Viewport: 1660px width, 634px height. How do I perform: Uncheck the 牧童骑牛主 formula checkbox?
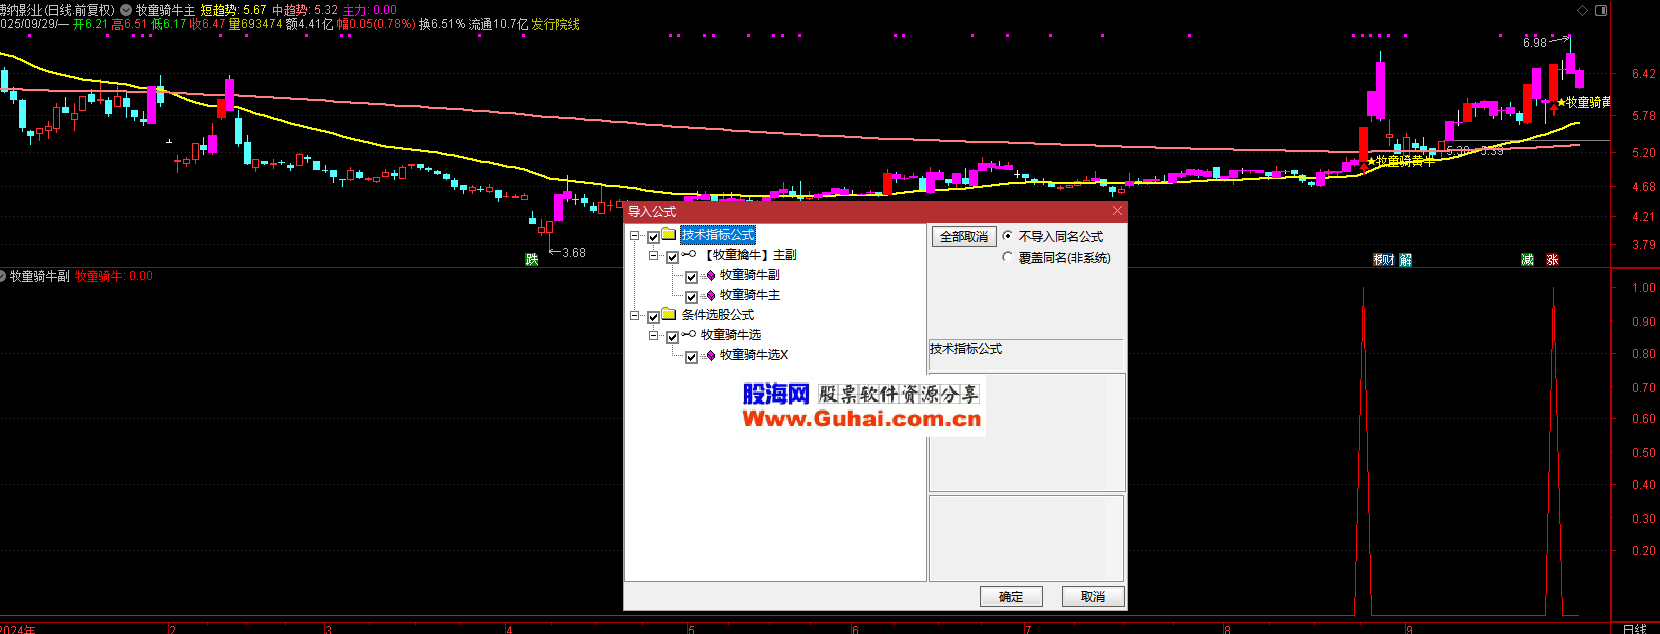click(691, 297)
